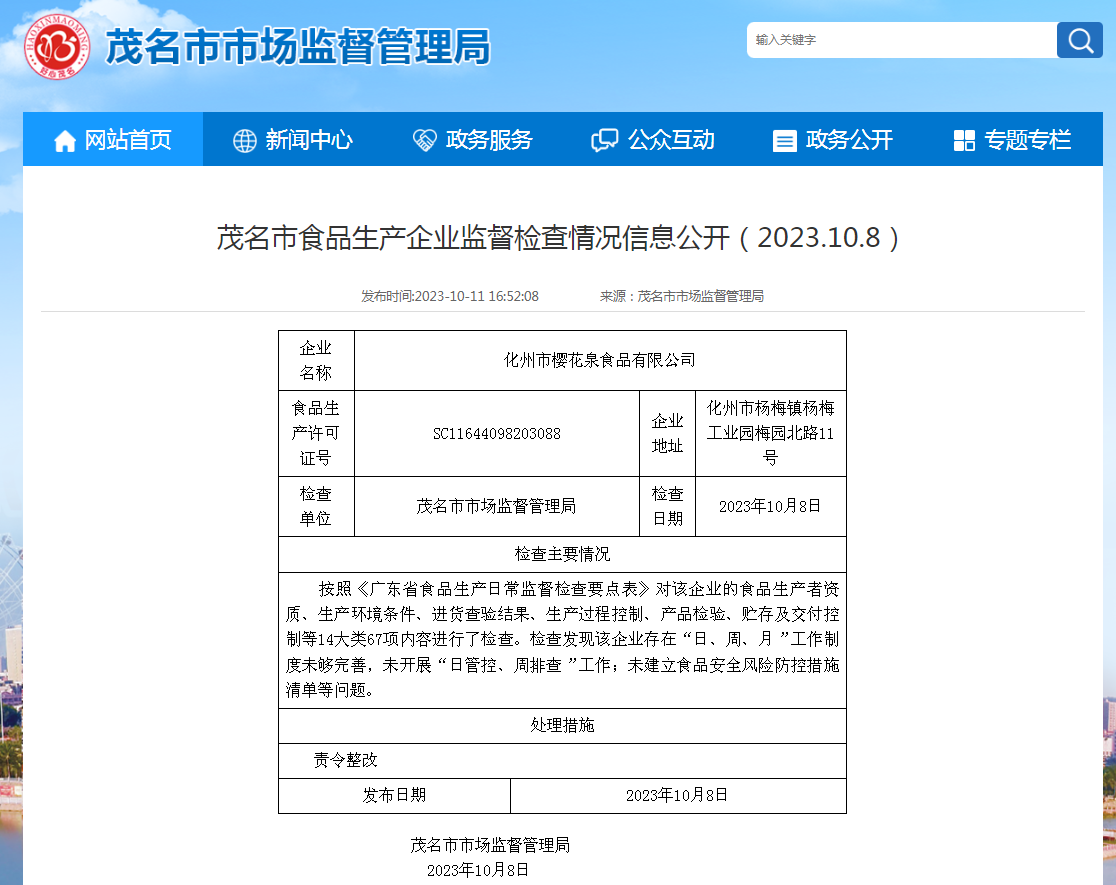Click the grid icon beside 专题专栏
Viewport: 1116px width, 885px height.
pyautogui.click(x=964, y=140)
